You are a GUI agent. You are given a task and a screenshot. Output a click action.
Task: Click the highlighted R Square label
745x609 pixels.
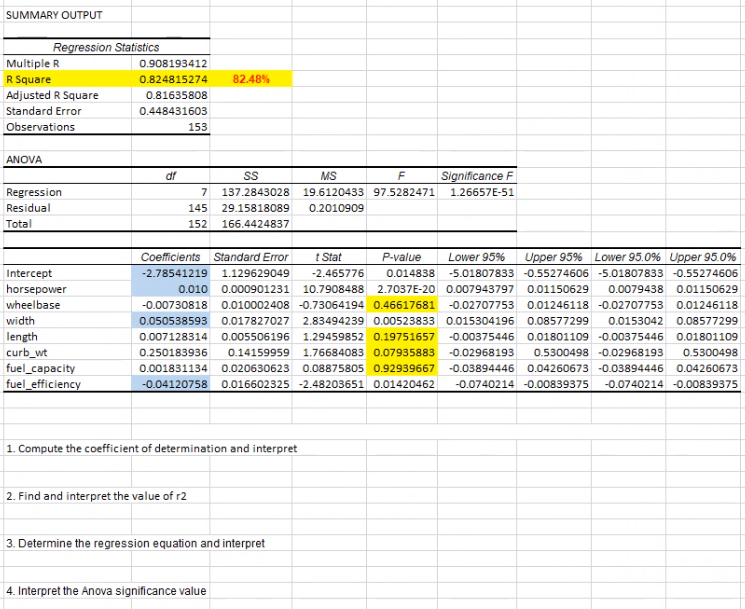29,79
